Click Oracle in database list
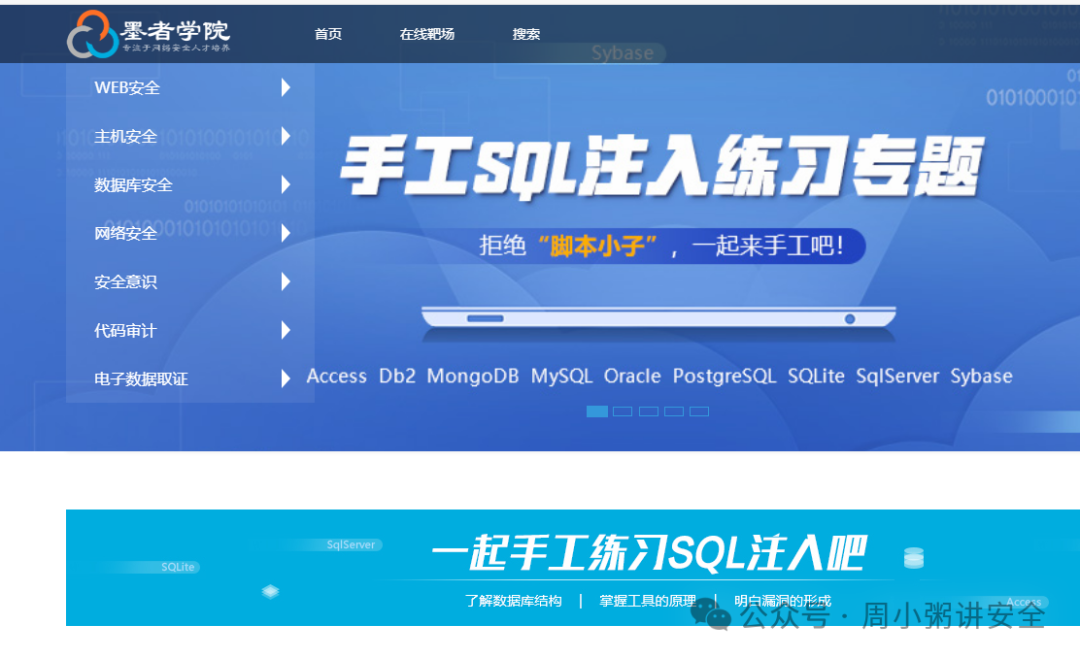Screen dimensions: 1080x658 (x=632, y=376)
